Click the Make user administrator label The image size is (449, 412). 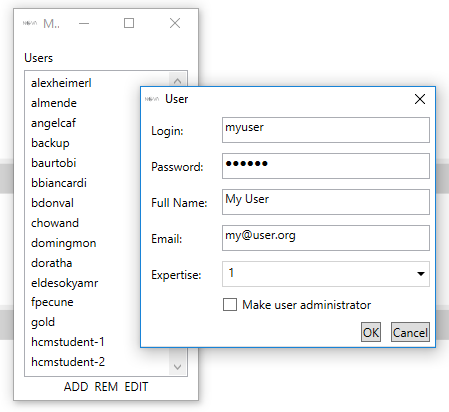(306, 305)
